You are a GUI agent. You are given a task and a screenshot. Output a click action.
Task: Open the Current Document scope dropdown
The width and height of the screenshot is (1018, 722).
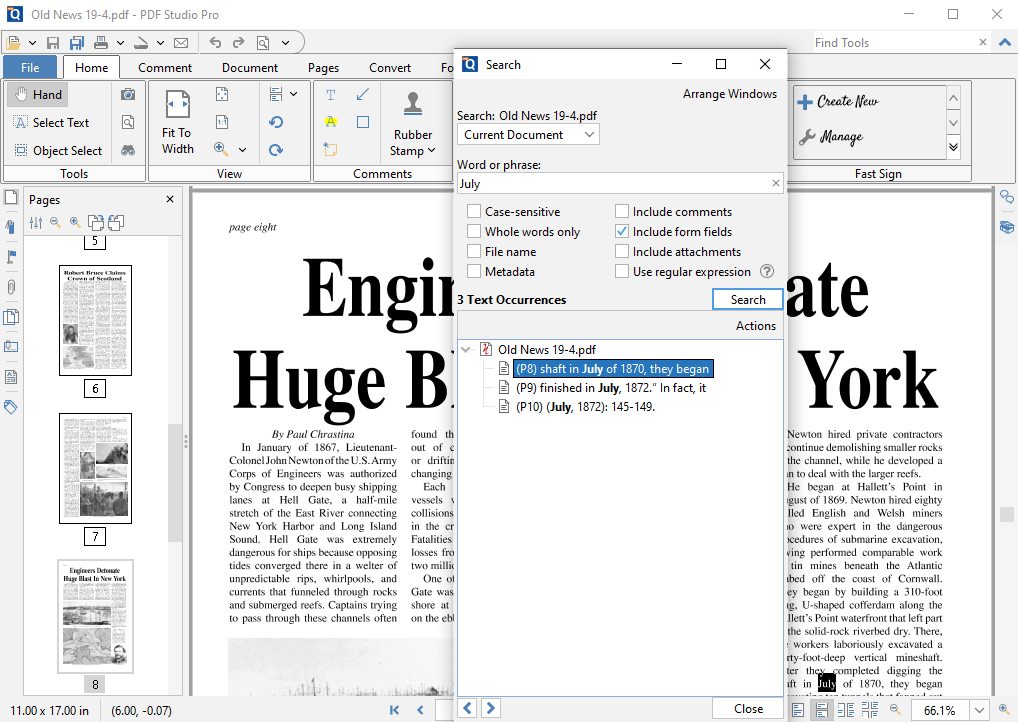528,135
